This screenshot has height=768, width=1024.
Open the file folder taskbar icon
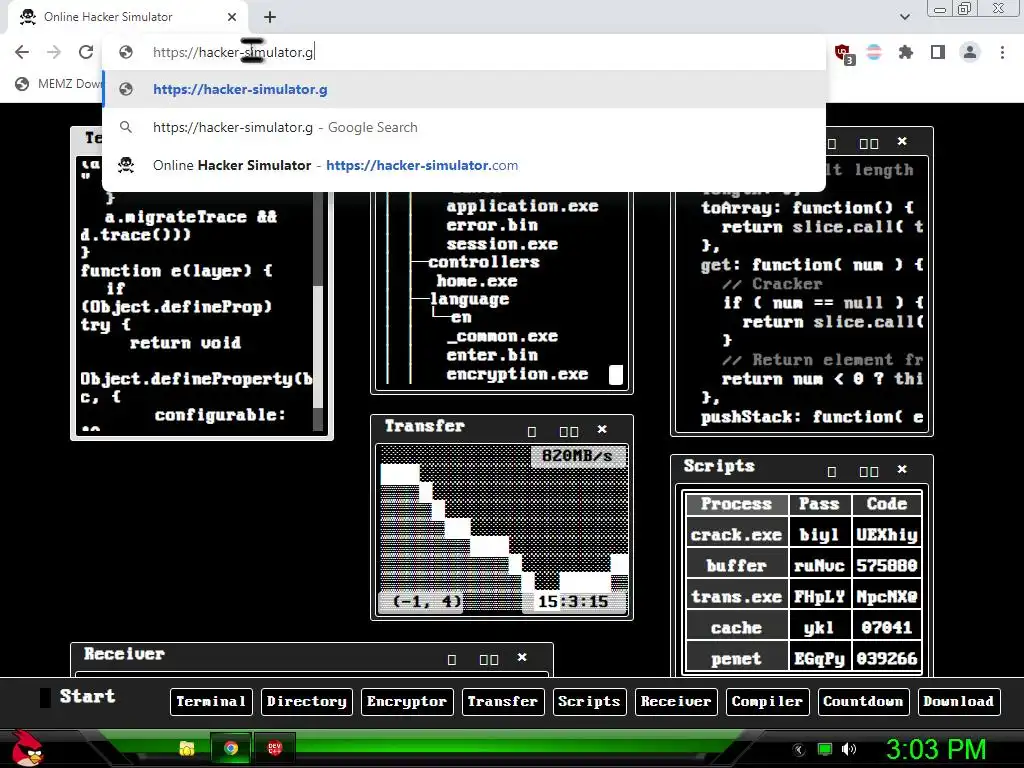[187, 748]
